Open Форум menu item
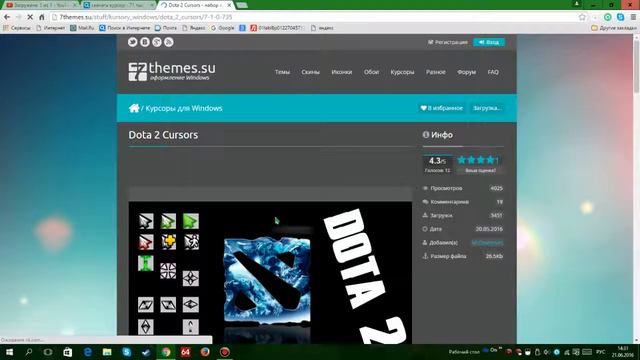 pyautogui.click(x=466, y=72)
